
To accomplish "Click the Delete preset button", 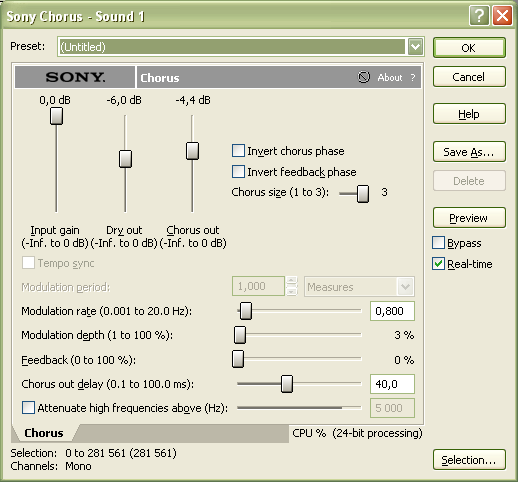I will (x=469, y=181).
